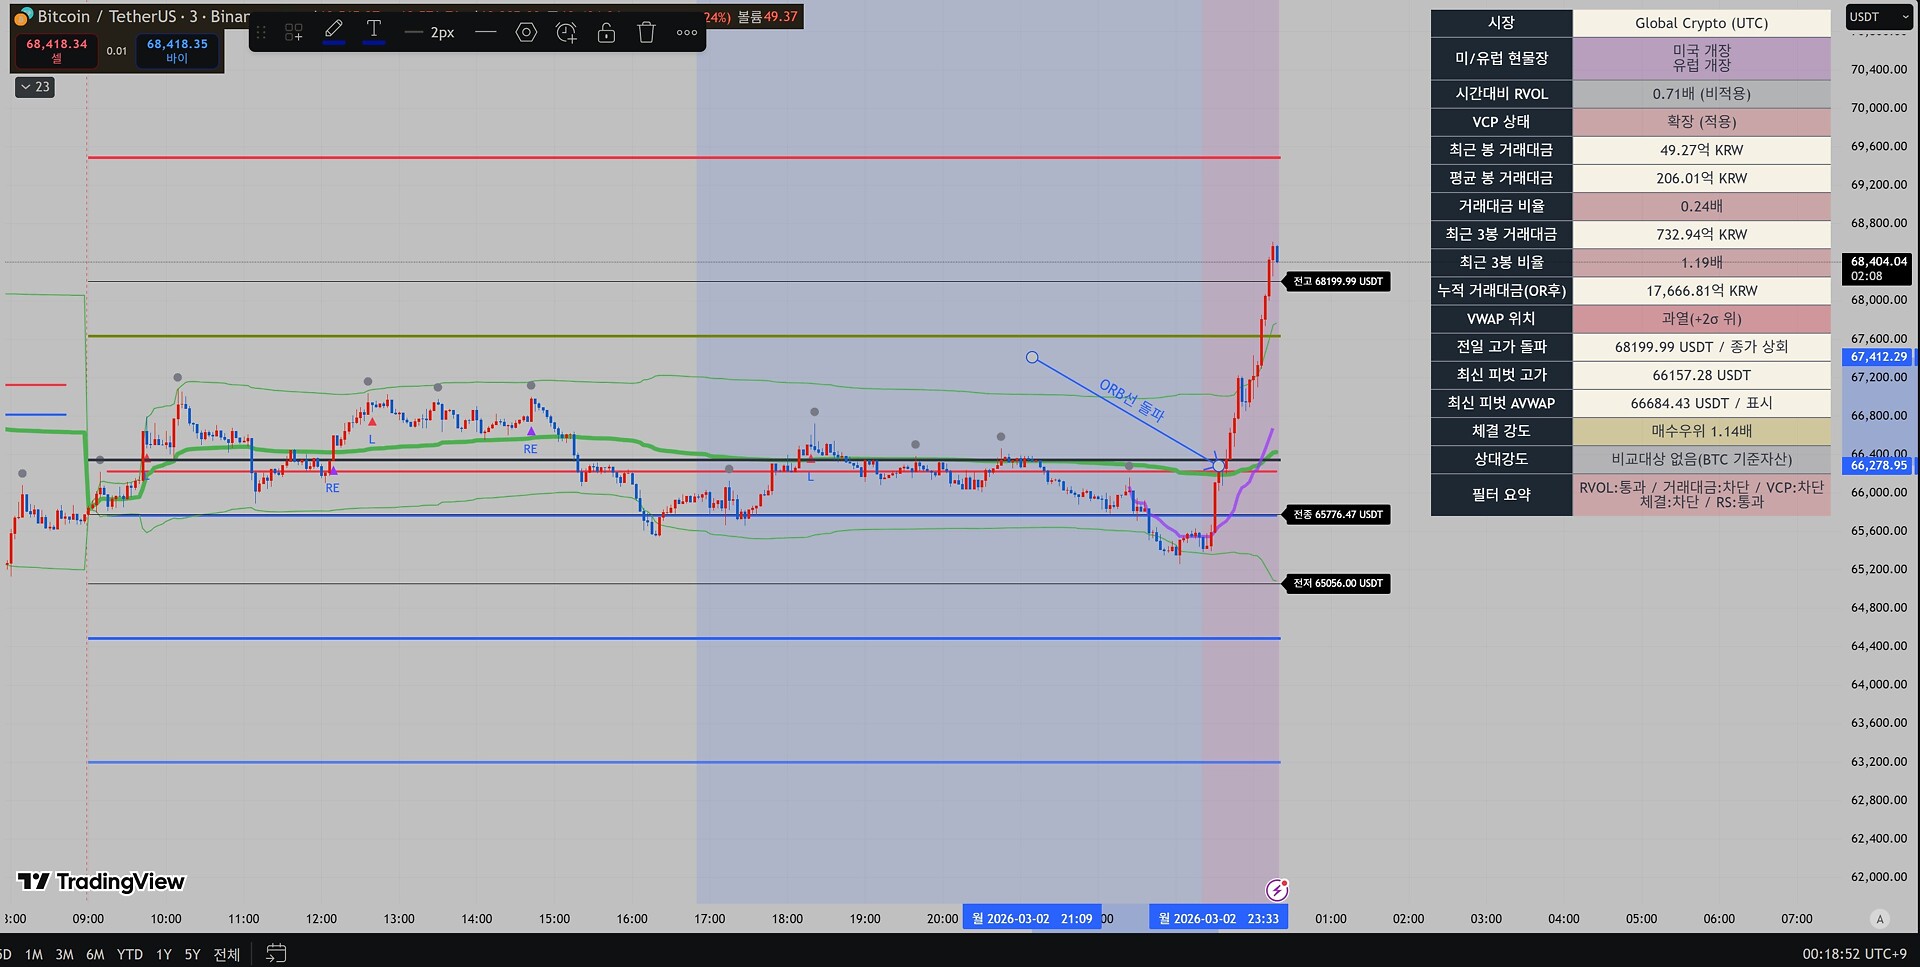This screenshot has height=967, width=1920.
Task: Select the 3M date range
Action: [x=64, y=954]
